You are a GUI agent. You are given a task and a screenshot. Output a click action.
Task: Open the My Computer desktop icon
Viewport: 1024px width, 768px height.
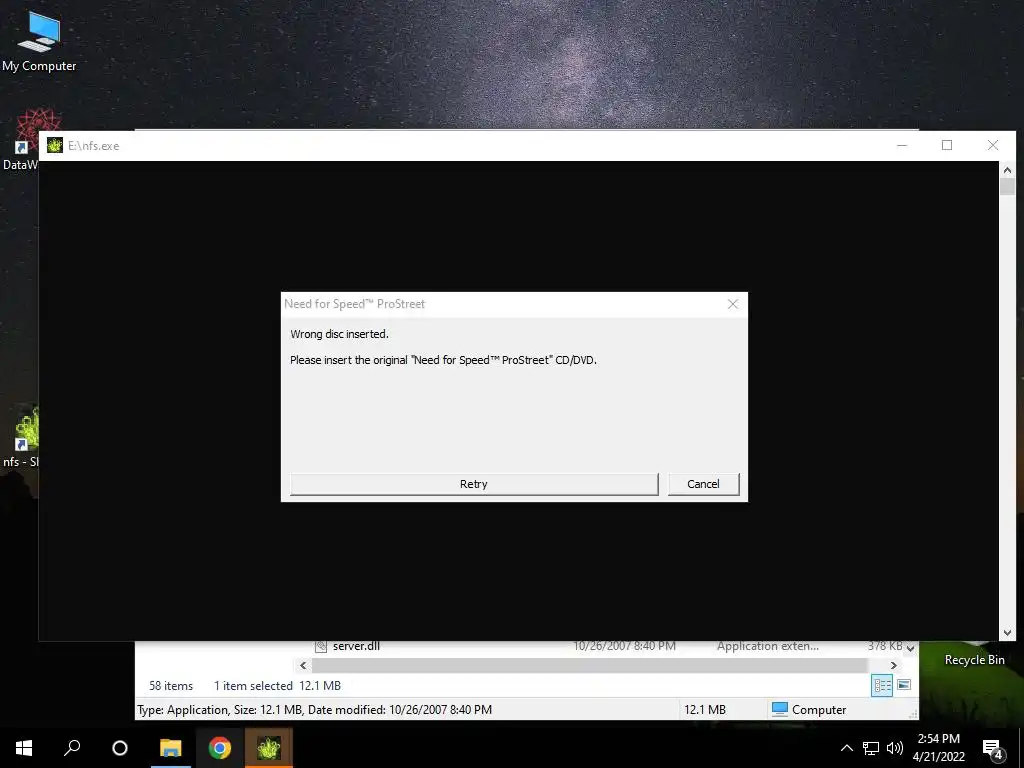[39, 40]
